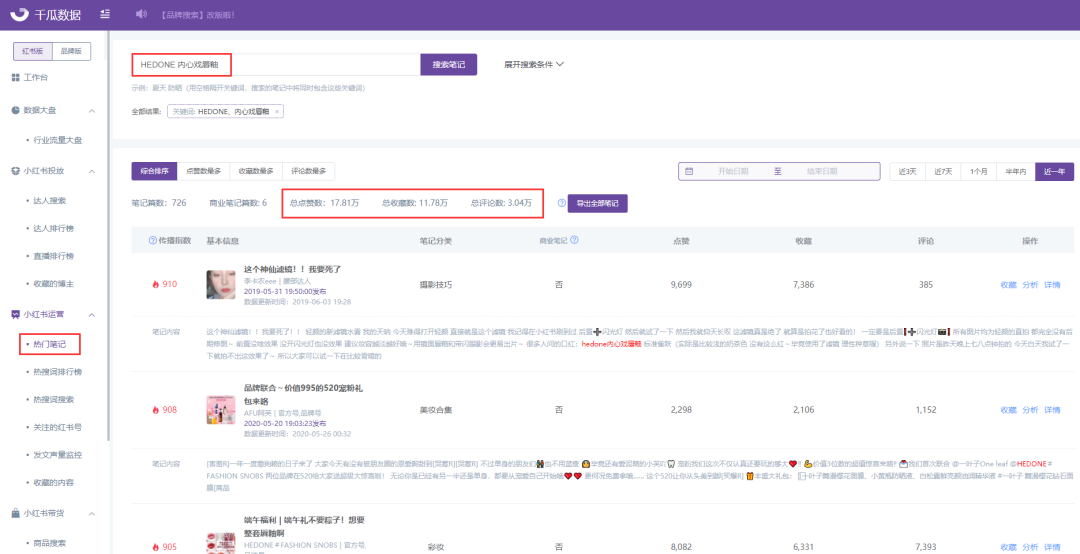Click the flame icon beside 908

click(x=156, y=410)
